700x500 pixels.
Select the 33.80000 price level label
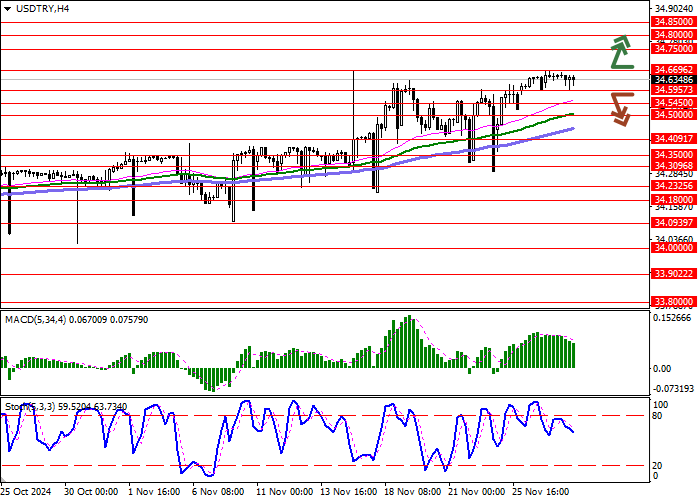coord(674,302)
